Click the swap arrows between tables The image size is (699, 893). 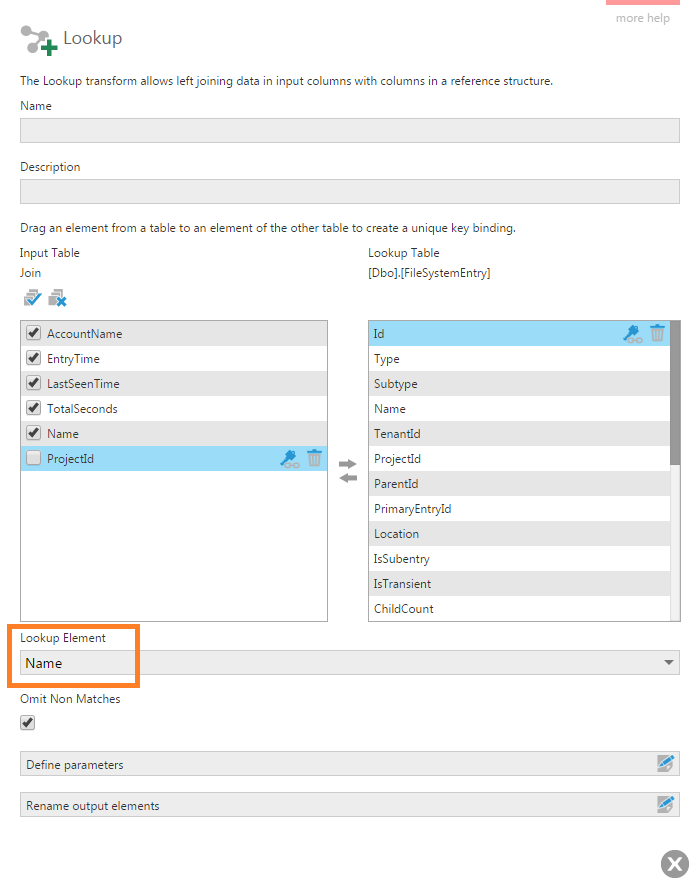(x=348, y=471)
